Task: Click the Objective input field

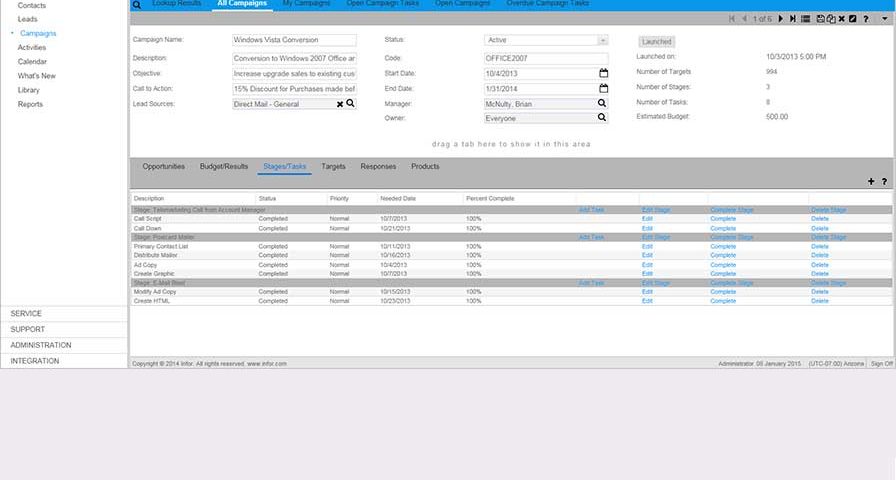Action: [x=294, y=74]
